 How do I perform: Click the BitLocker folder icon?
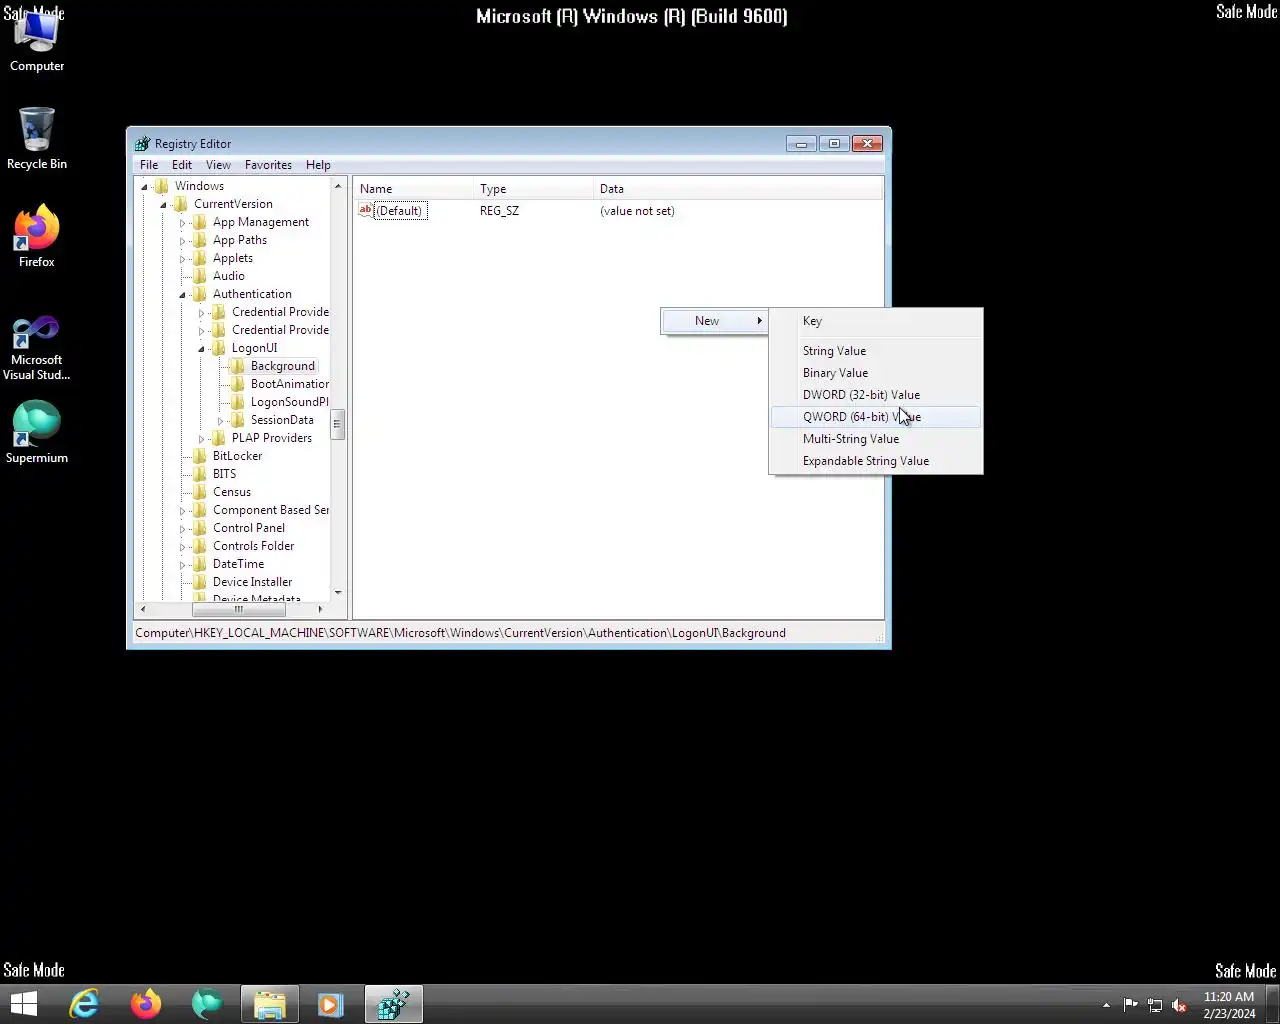point(200,456)
